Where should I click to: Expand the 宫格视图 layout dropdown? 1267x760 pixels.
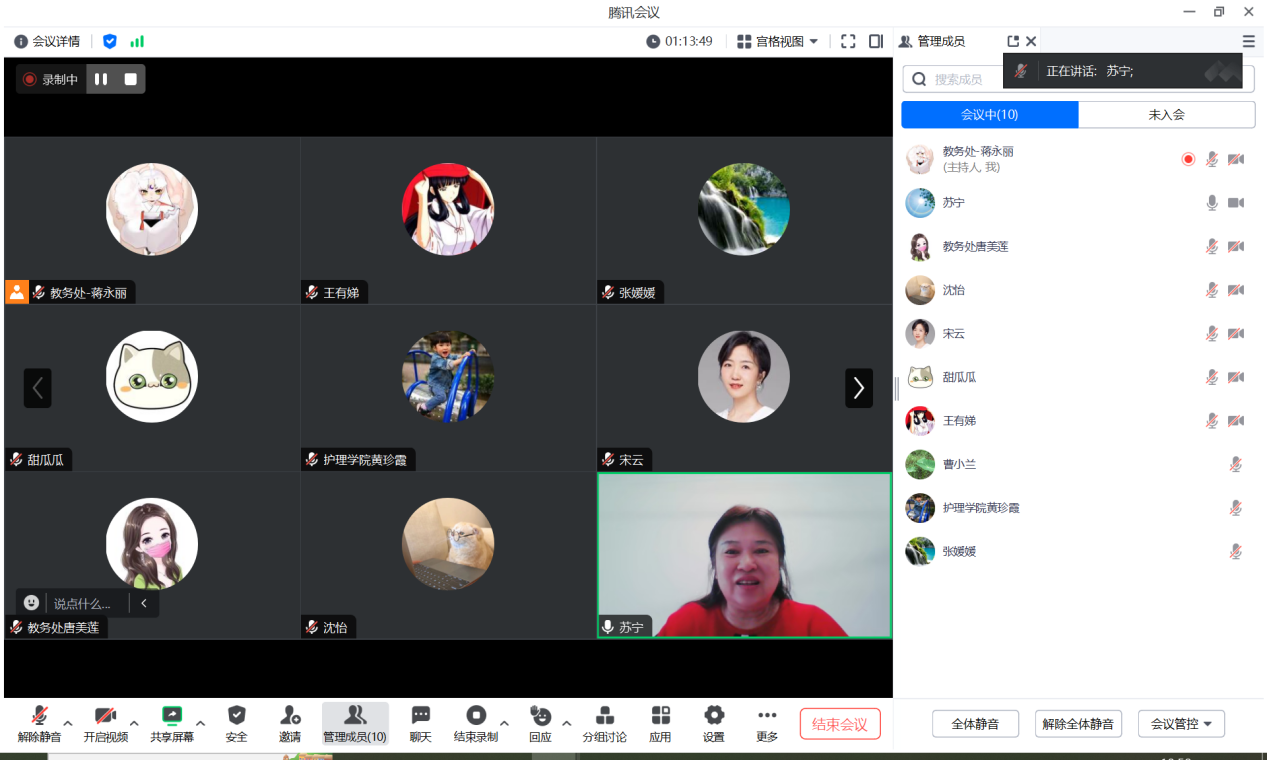[x=778, y=41]
